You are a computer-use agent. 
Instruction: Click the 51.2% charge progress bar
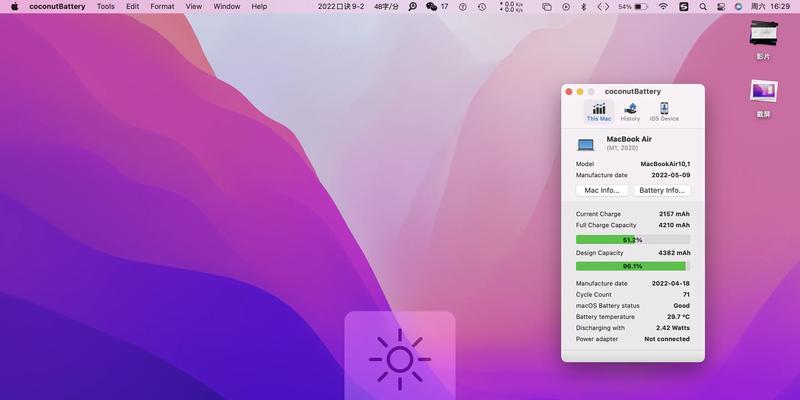[633, 240]
